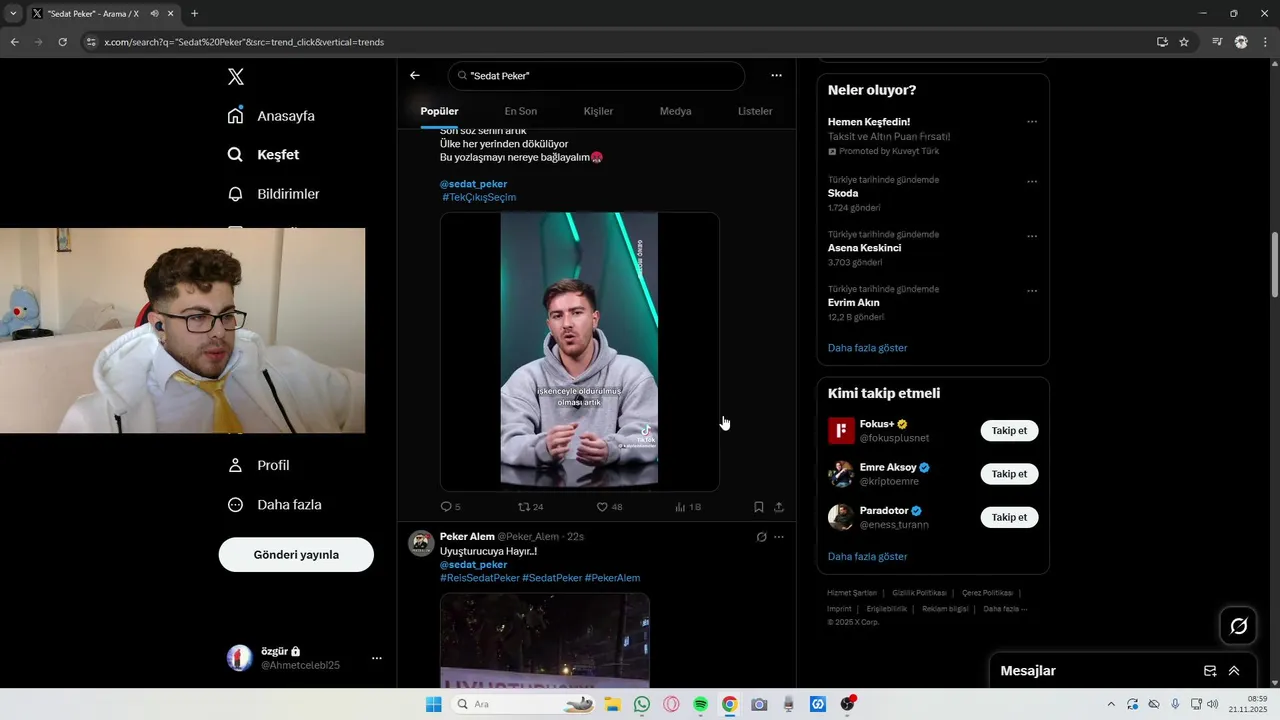
Task: Mute tab via speaker icon on tab
Action: coord(155,14)
